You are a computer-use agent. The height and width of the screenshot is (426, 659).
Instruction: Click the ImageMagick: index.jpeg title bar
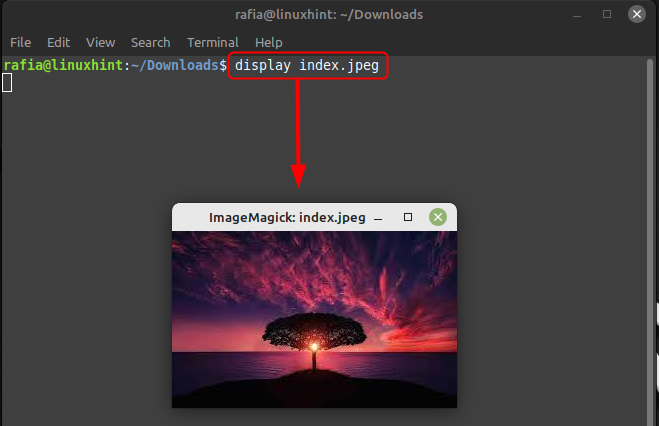tap(287, 218)
